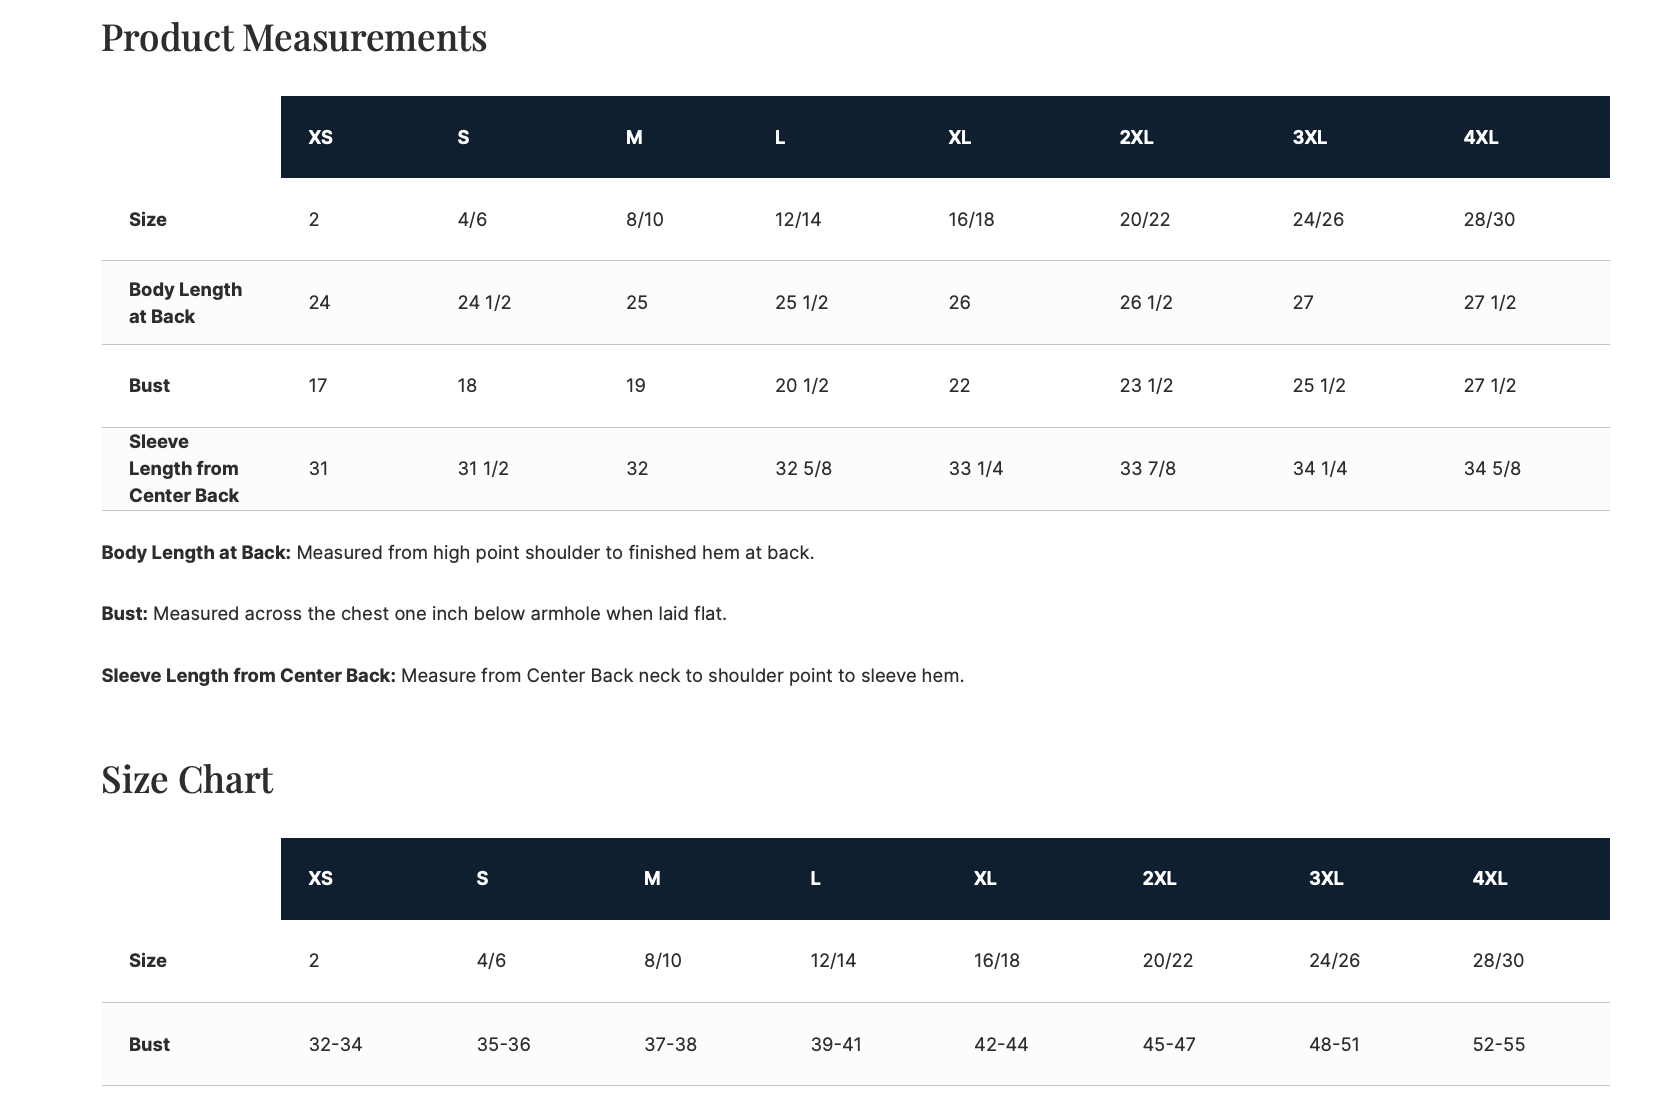Image resolution: width=1670 pixels, height=1108 pixels.
Task: Click the Body Length at Back: definition text
Action: click(x=196, y=552)
